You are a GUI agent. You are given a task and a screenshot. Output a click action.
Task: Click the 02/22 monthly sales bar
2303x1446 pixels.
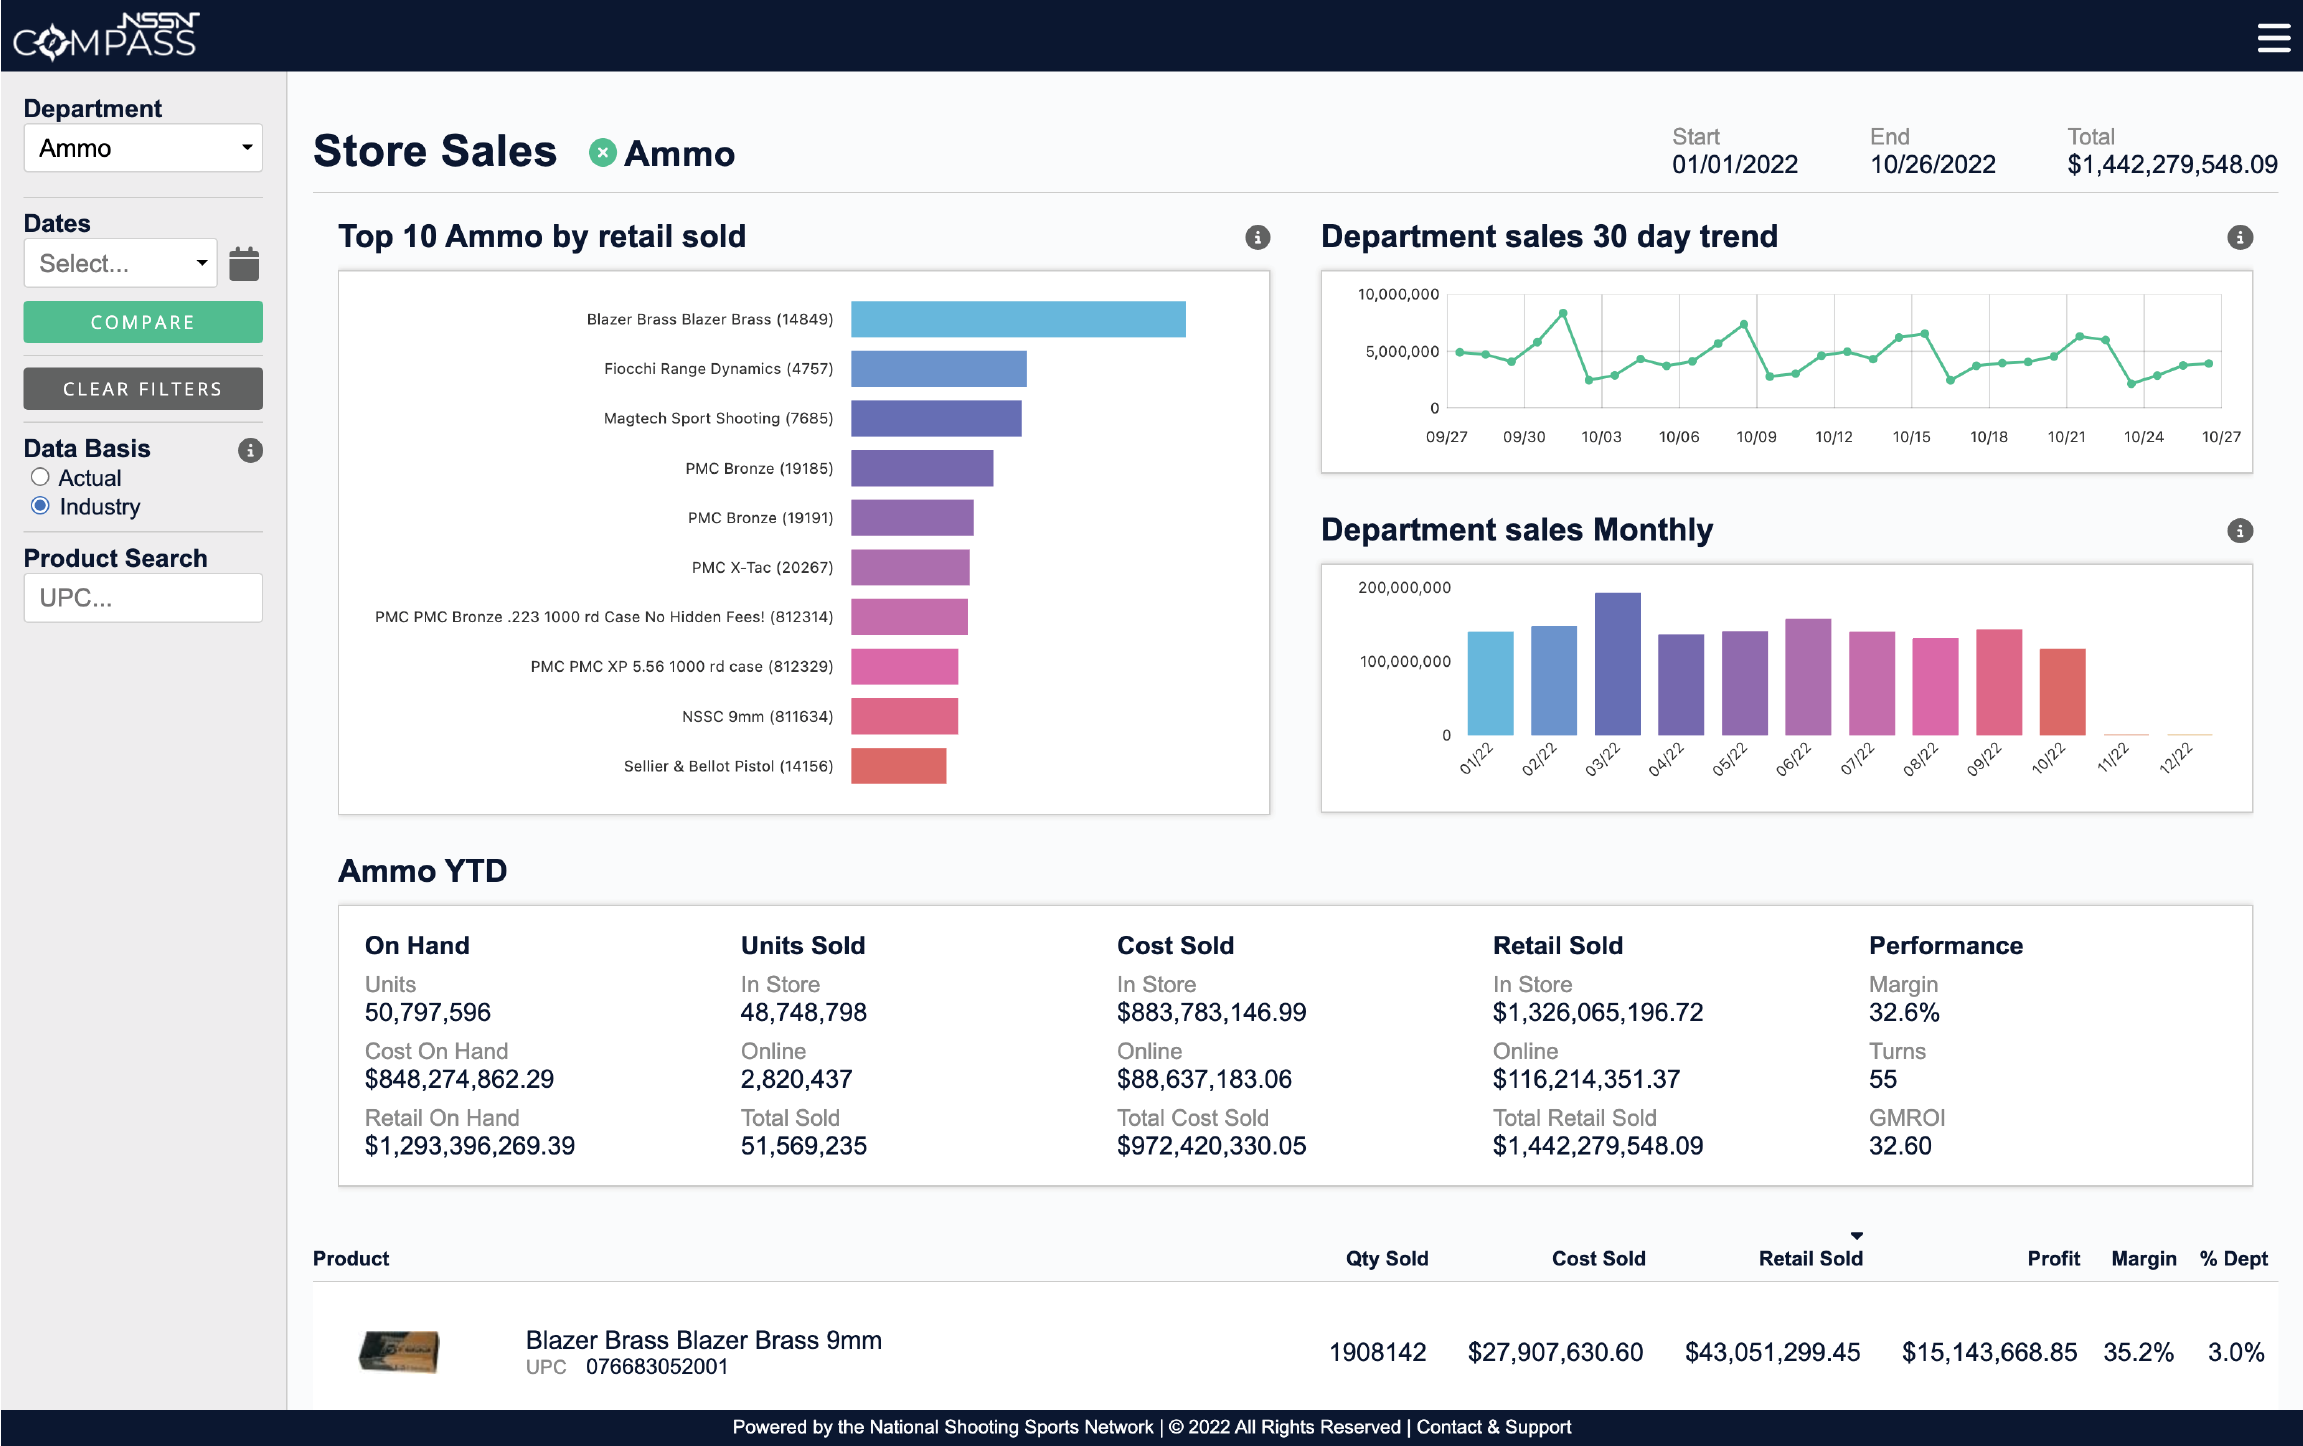point(1554,681)
